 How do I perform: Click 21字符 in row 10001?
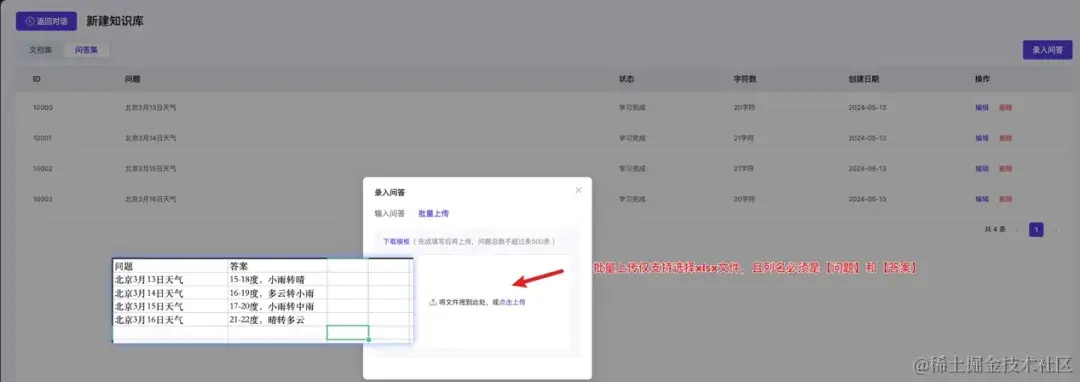(744, 138)
